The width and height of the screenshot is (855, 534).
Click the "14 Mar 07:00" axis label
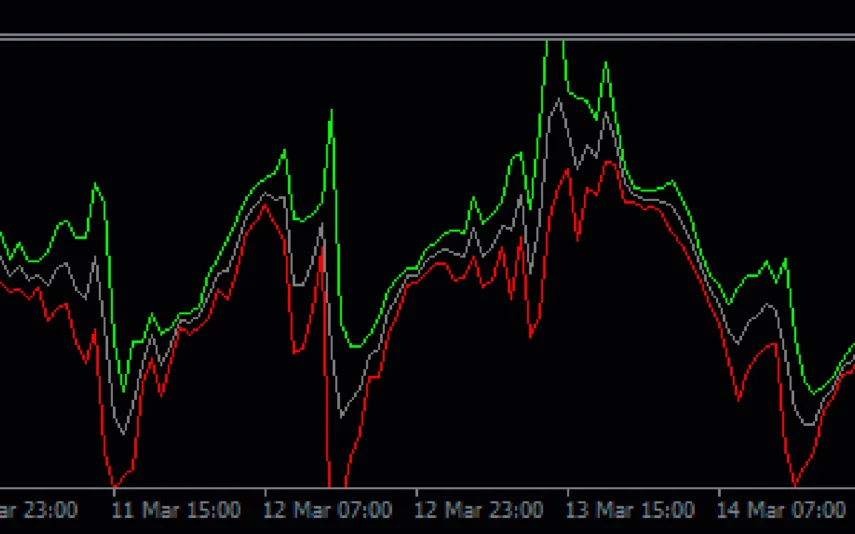coord(783,510)
